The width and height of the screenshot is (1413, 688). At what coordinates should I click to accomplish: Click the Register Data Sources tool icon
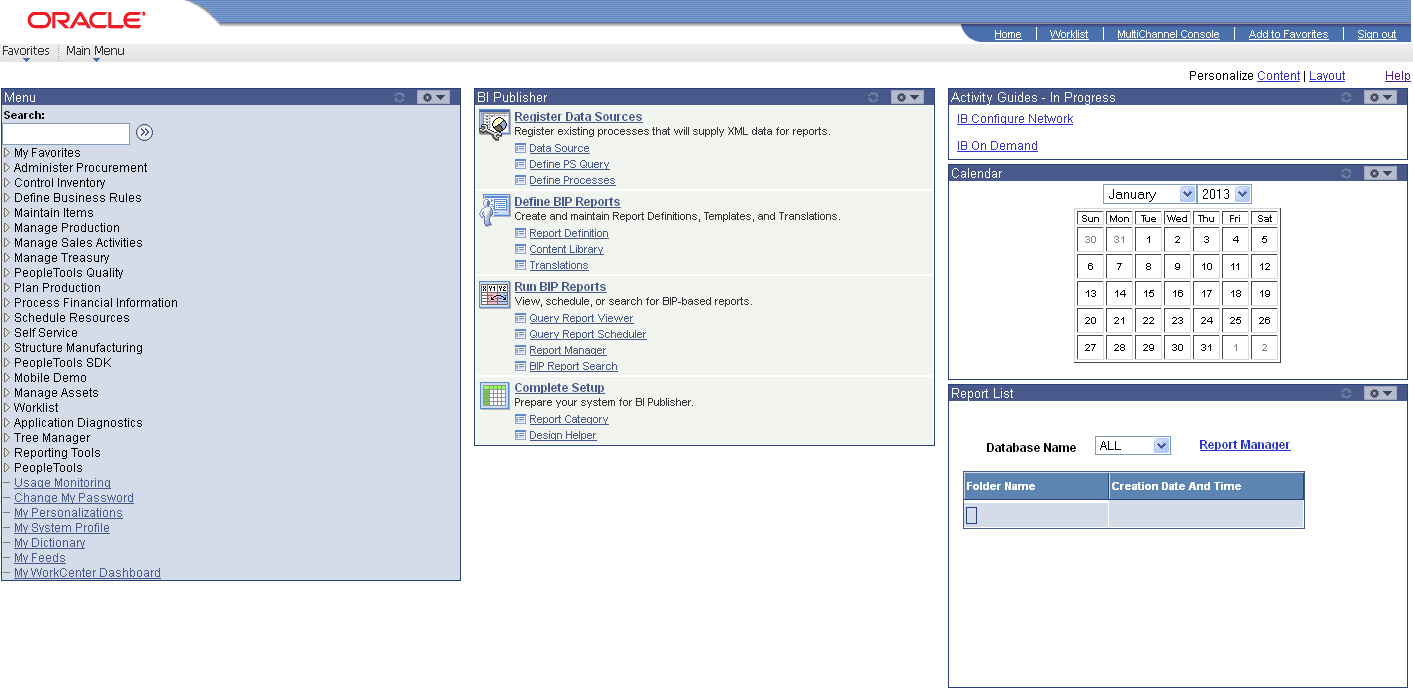[x=493, y=124]
